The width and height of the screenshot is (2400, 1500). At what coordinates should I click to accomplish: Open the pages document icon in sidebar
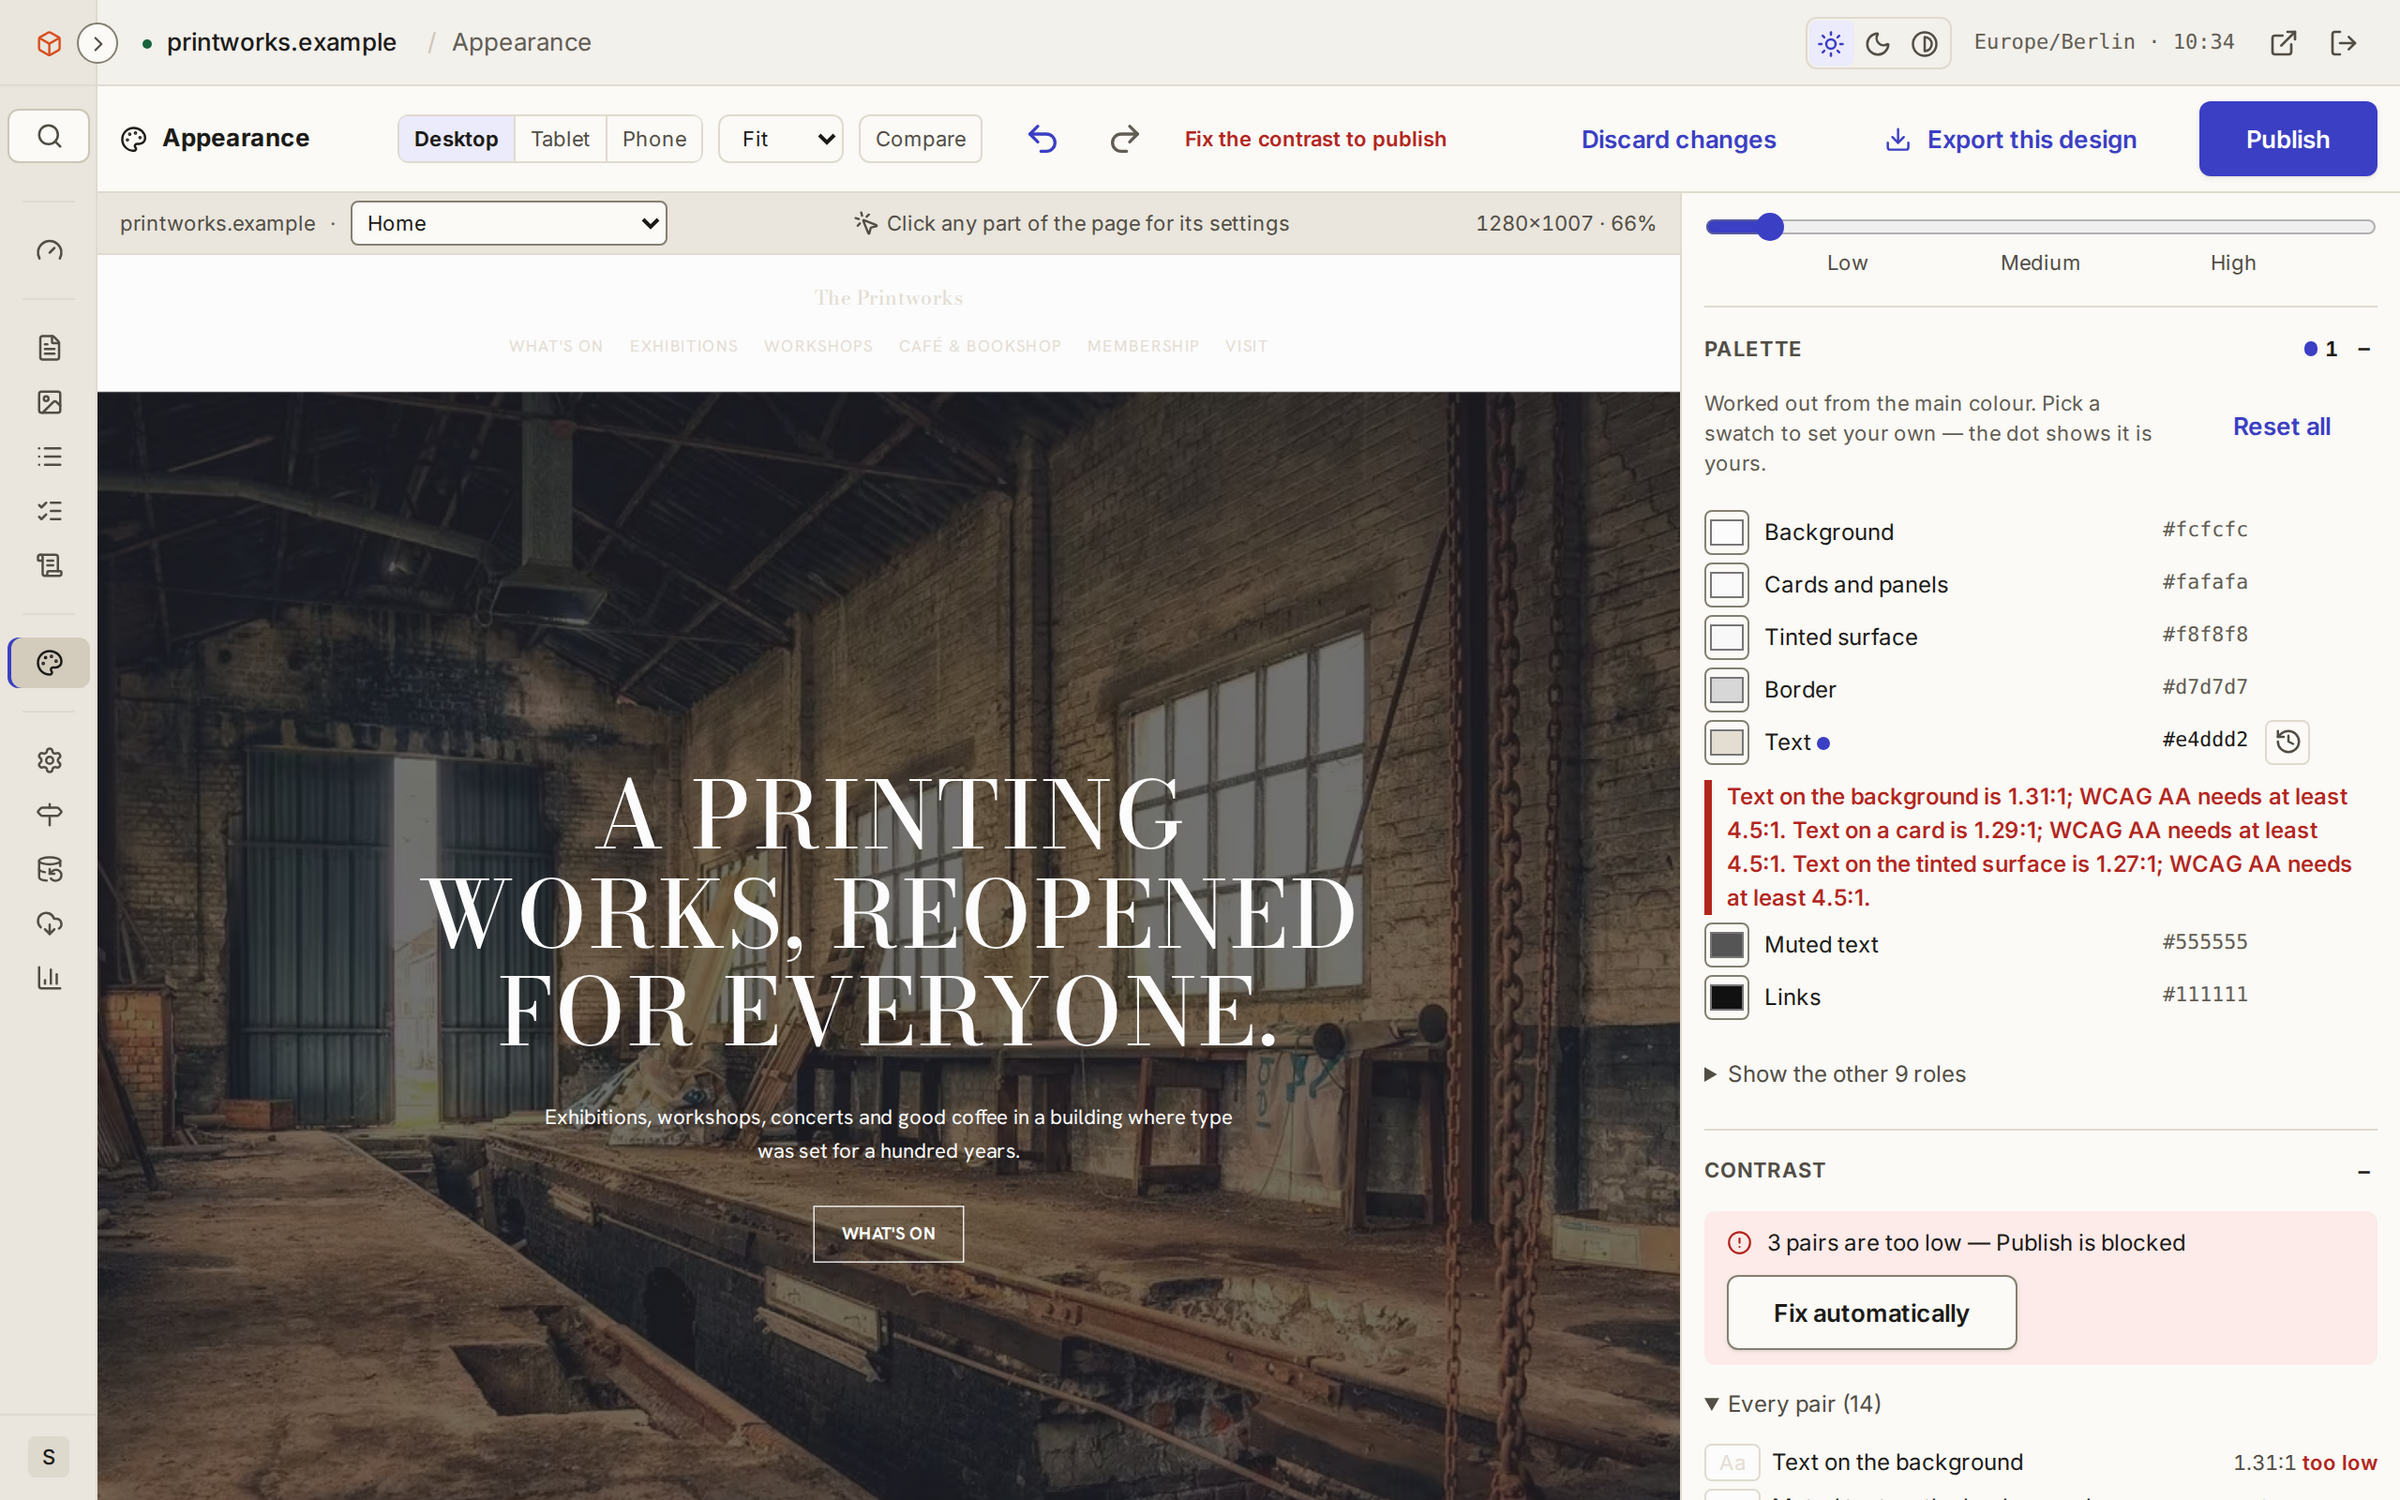click(49, 348)
